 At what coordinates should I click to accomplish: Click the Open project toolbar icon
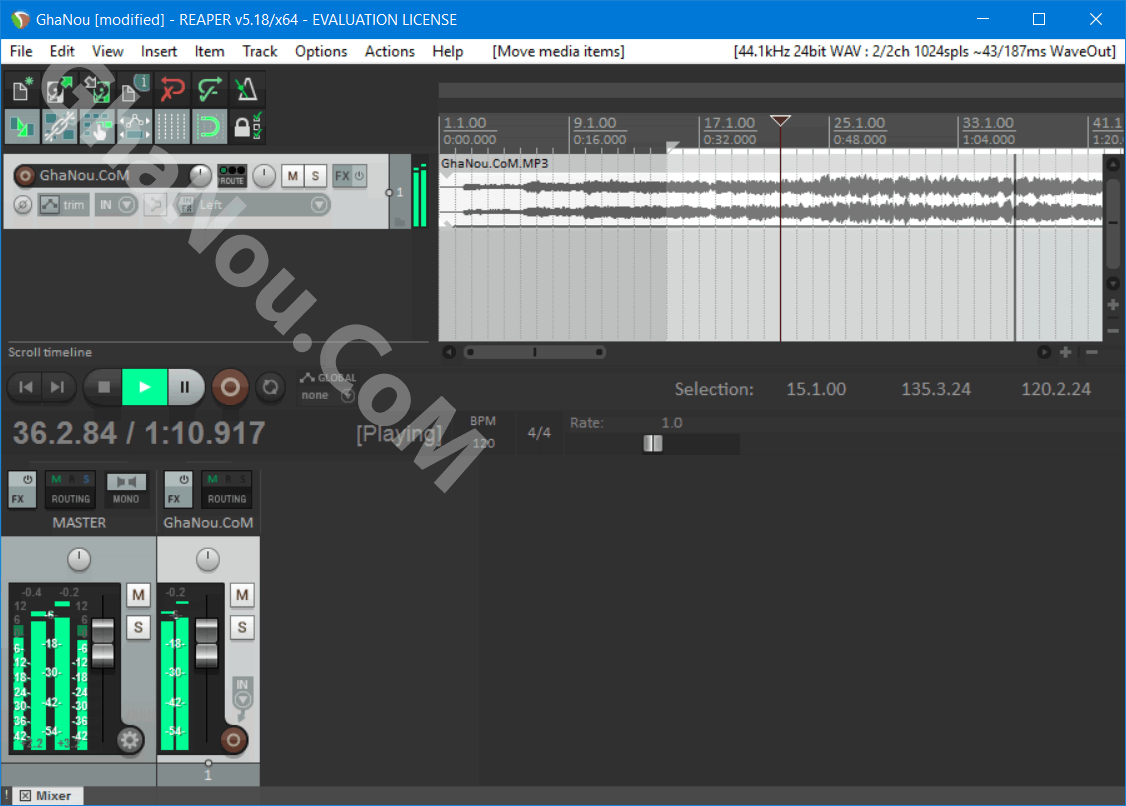click(x=59, y=90)
